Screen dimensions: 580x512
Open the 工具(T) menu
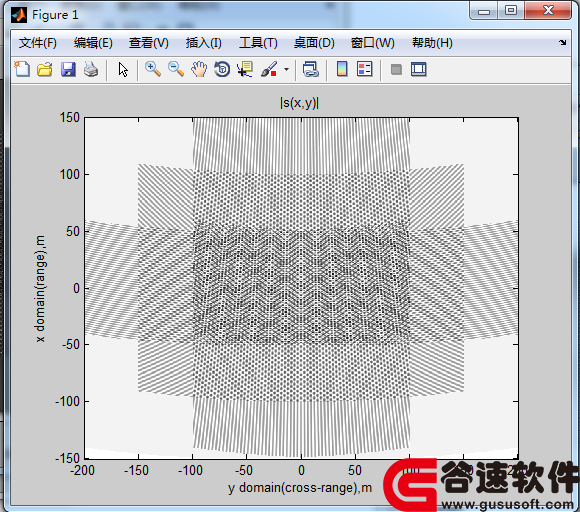click(x=258, y=43)
